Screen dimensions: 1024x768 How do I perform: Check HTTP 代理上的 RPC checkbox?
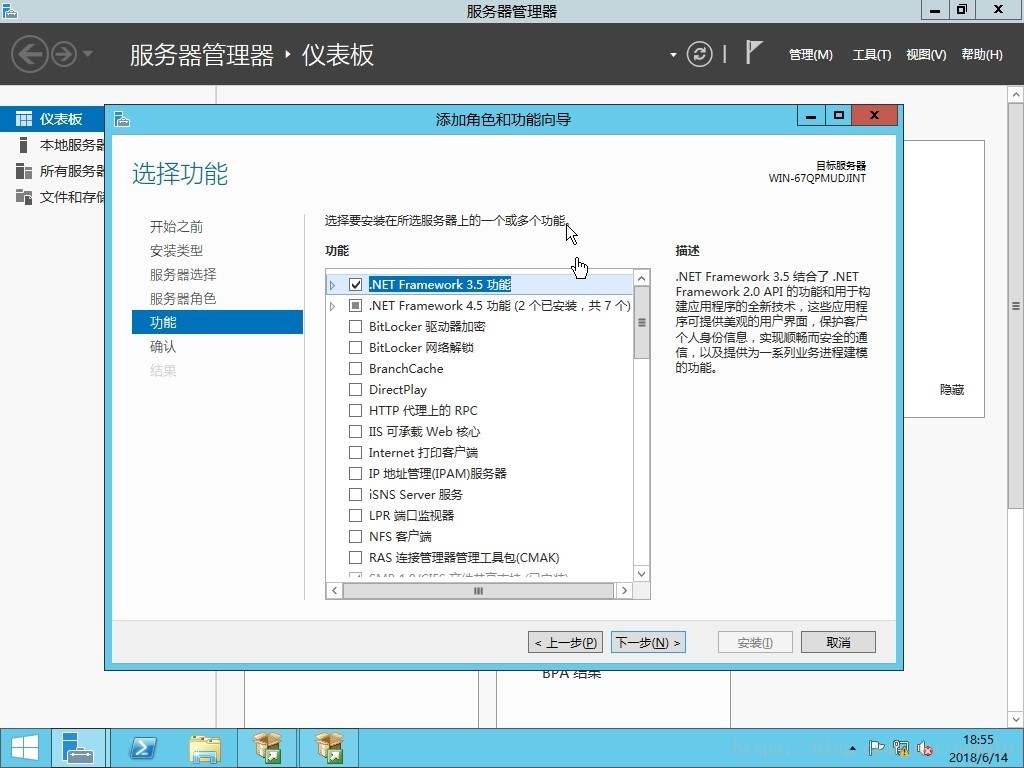355,411
